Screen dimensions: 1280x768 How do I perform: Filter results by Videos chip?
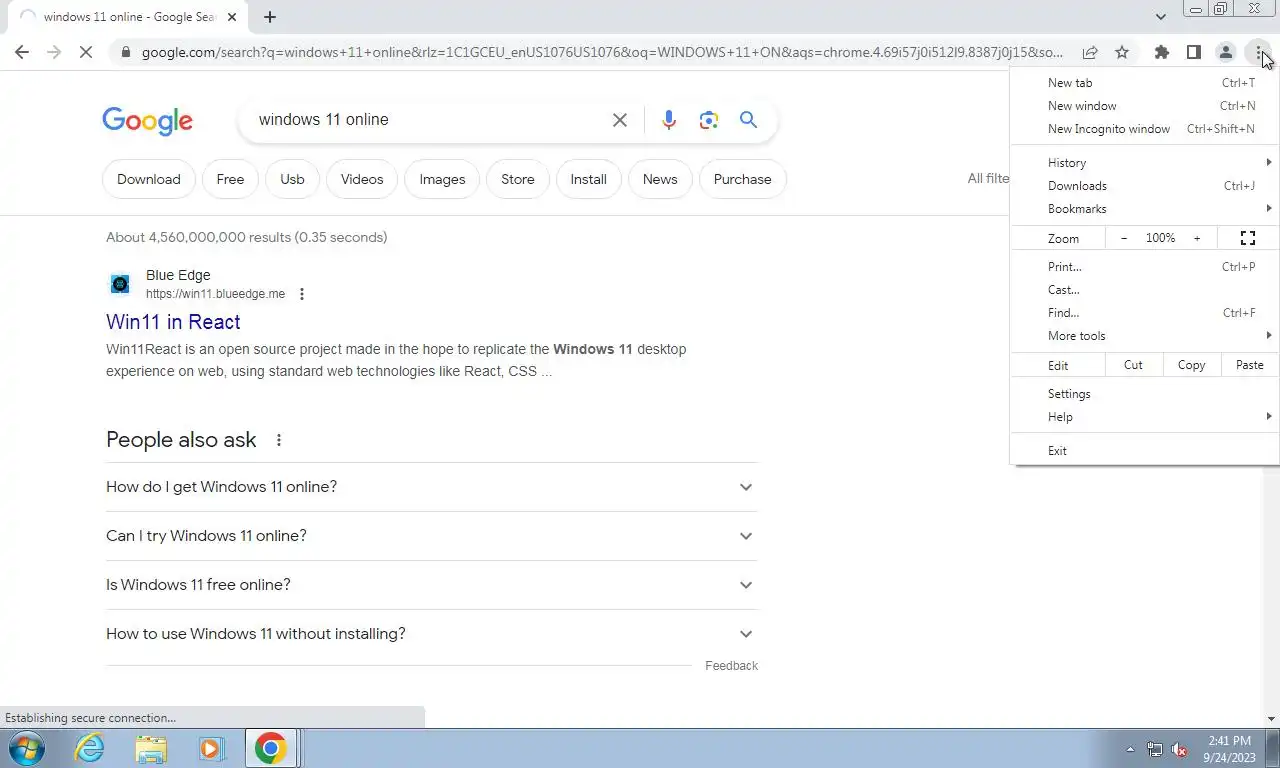pos(362,179)
